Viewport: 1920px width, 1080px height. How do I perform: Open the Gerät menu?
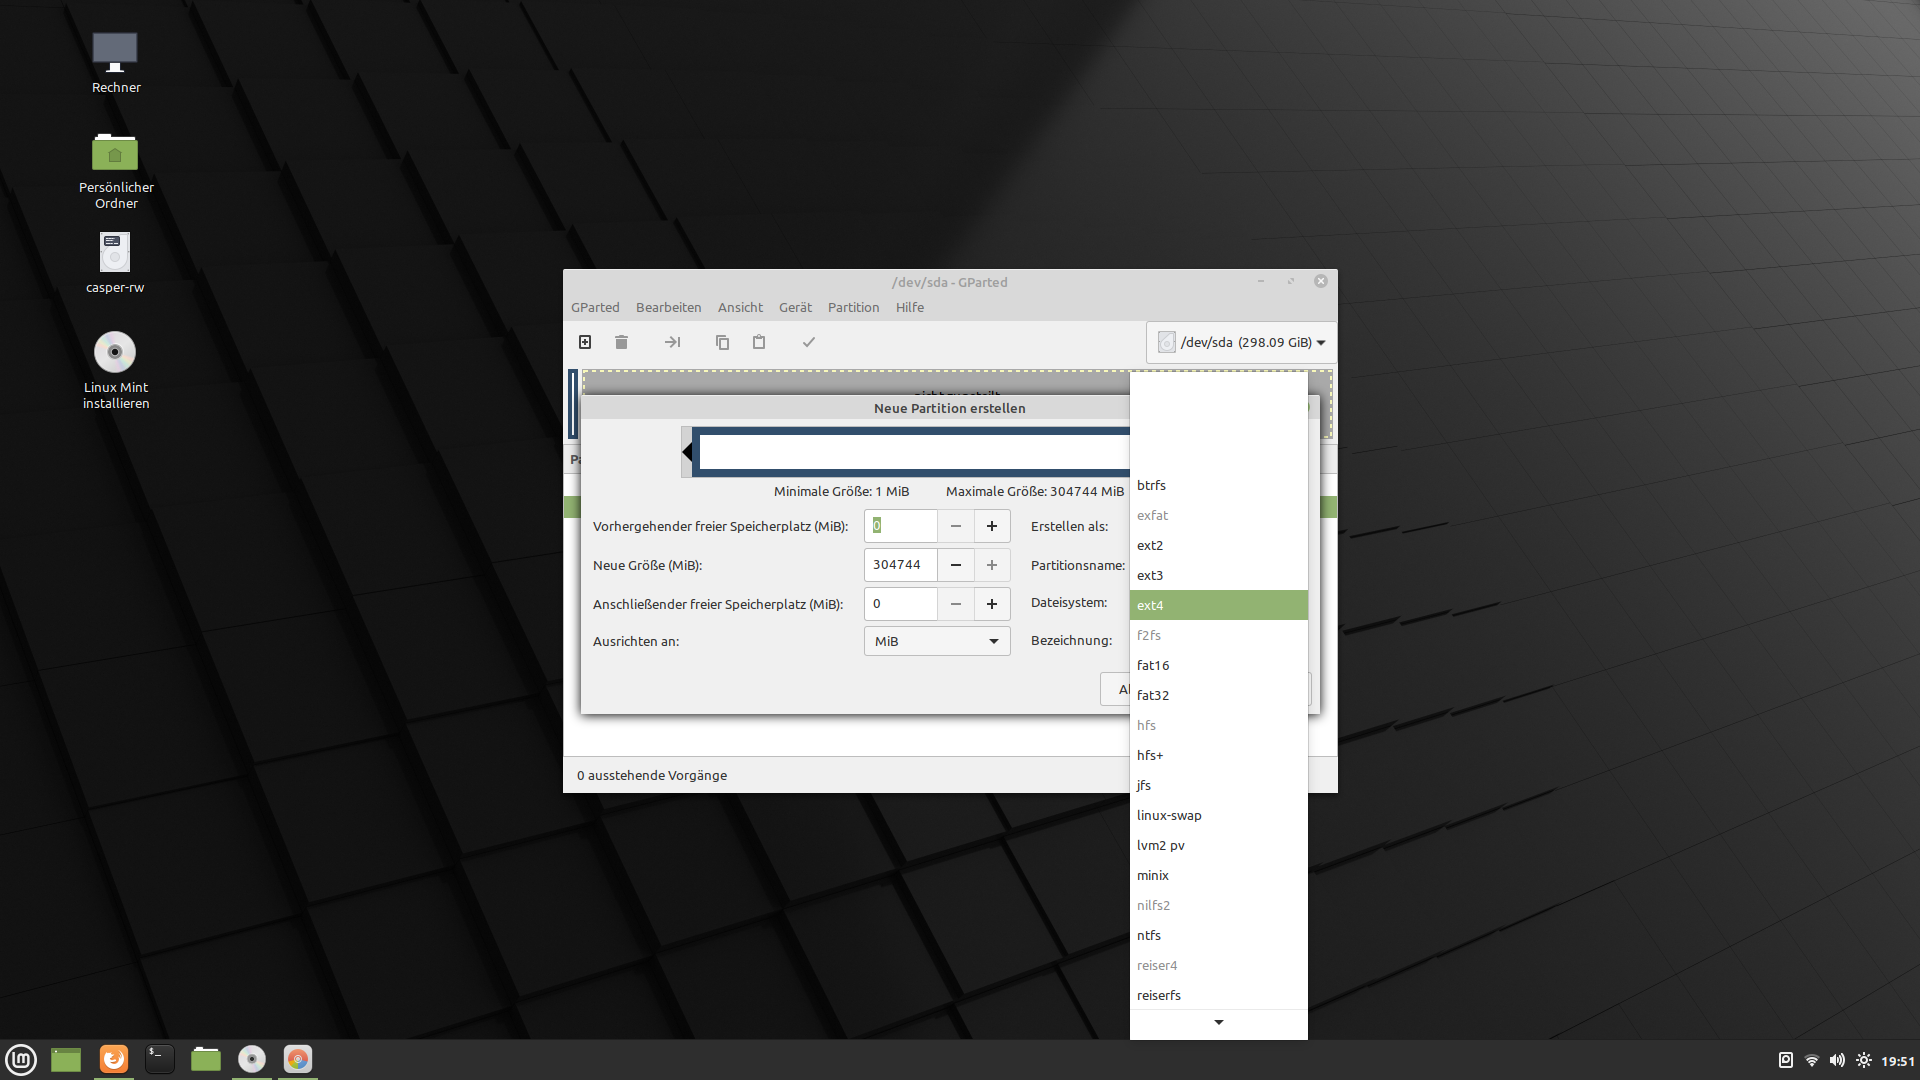pyautogui.click(x=795, y=307)
